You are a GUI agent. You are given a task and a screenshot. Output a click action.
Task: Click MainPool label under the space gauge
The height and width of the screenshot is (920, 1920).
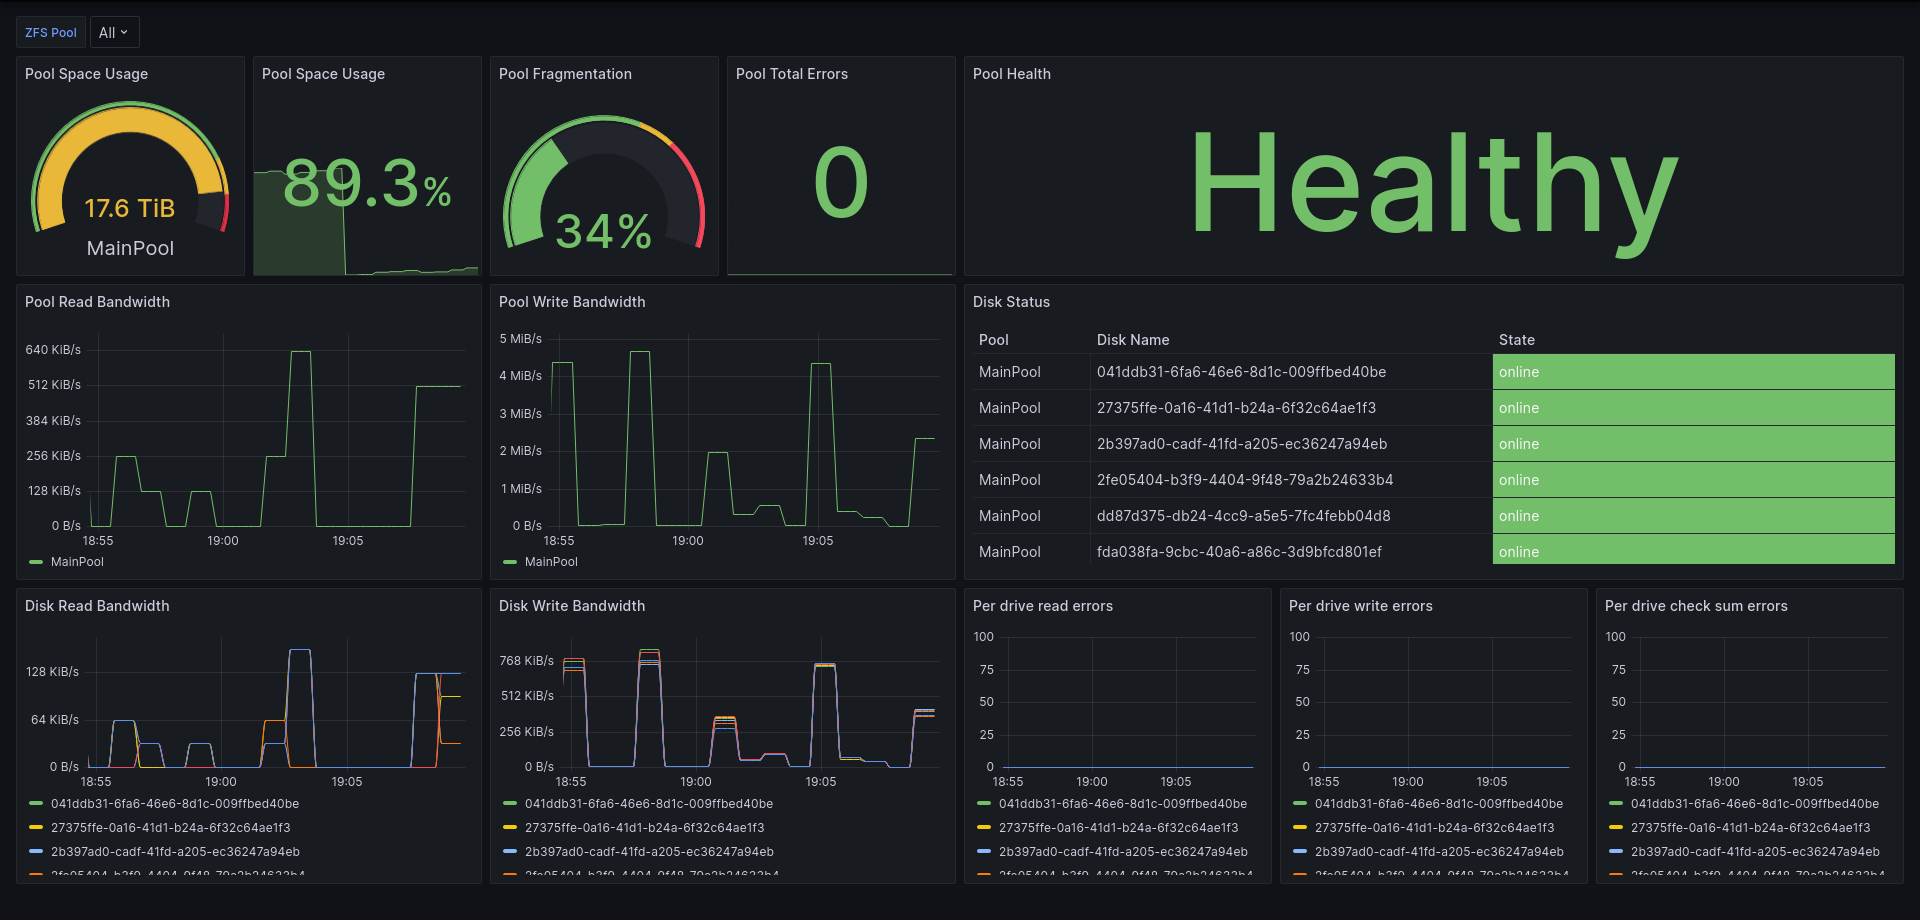(x=130, y=248)
